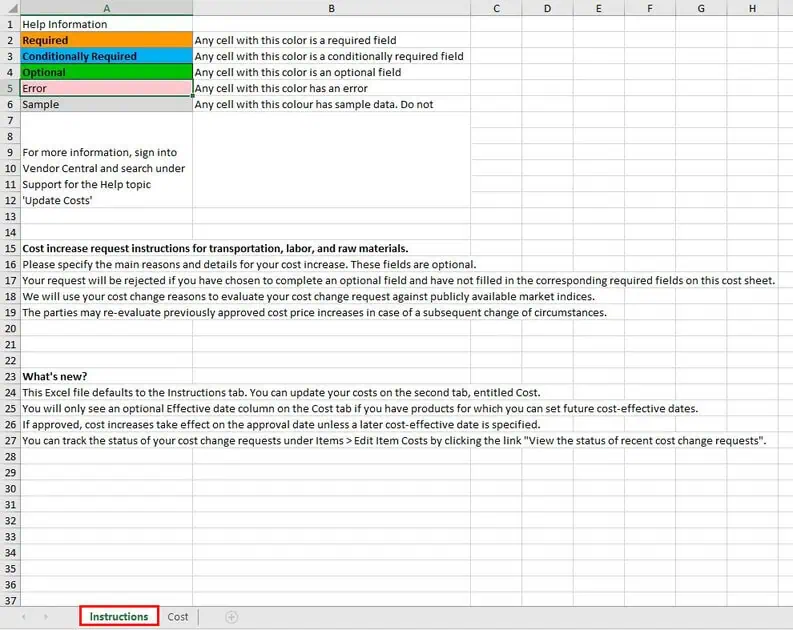Select row header 1
The width and height of the screenshot is (793, 630).
10,24
